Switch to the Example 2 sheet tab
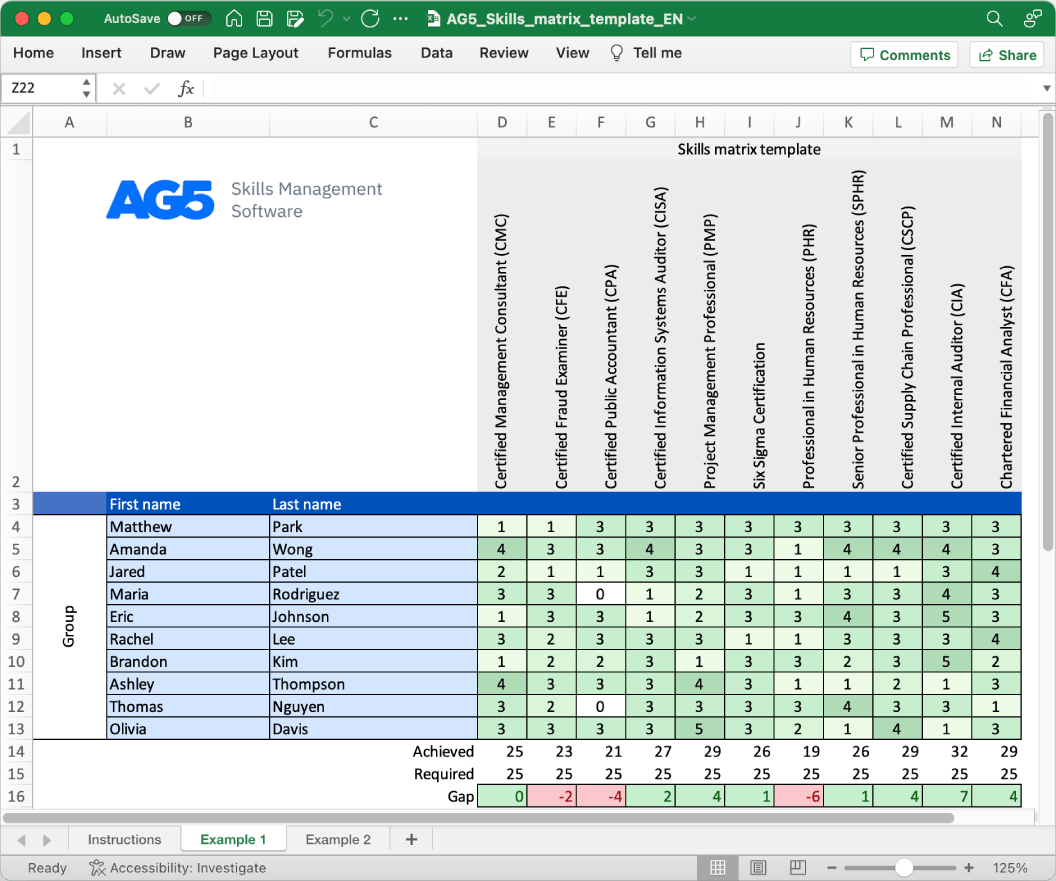Screen dimensions: 1056x881 click(x=338, y=840)
